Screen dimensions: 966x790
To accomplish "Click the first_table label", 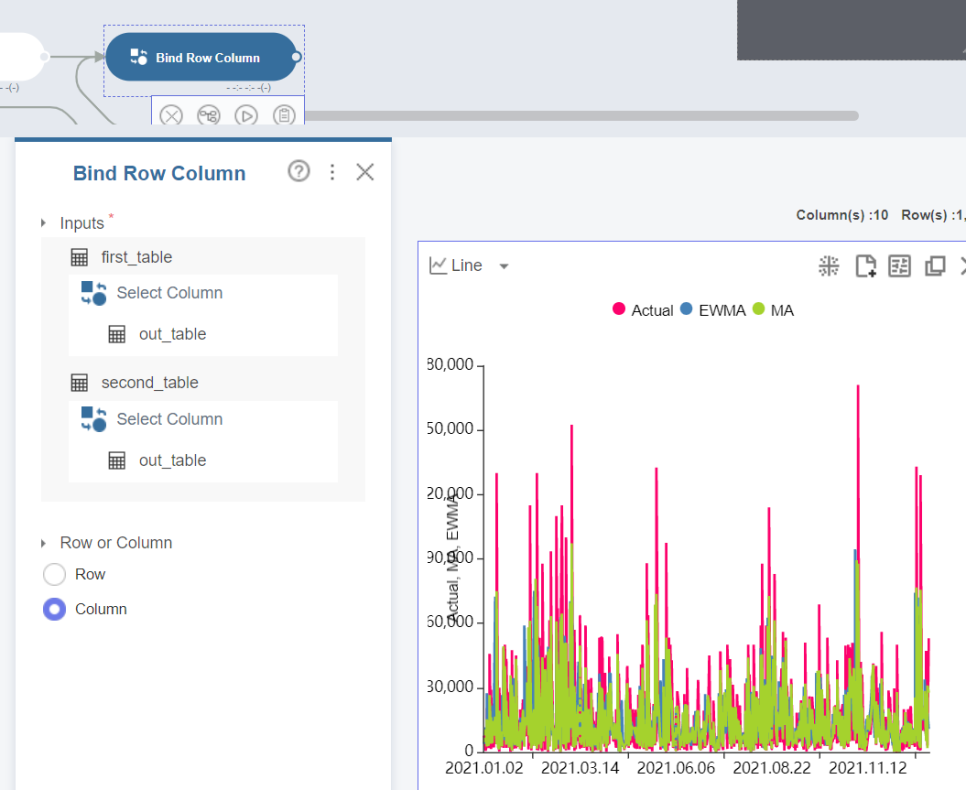I will click(137, 257).
